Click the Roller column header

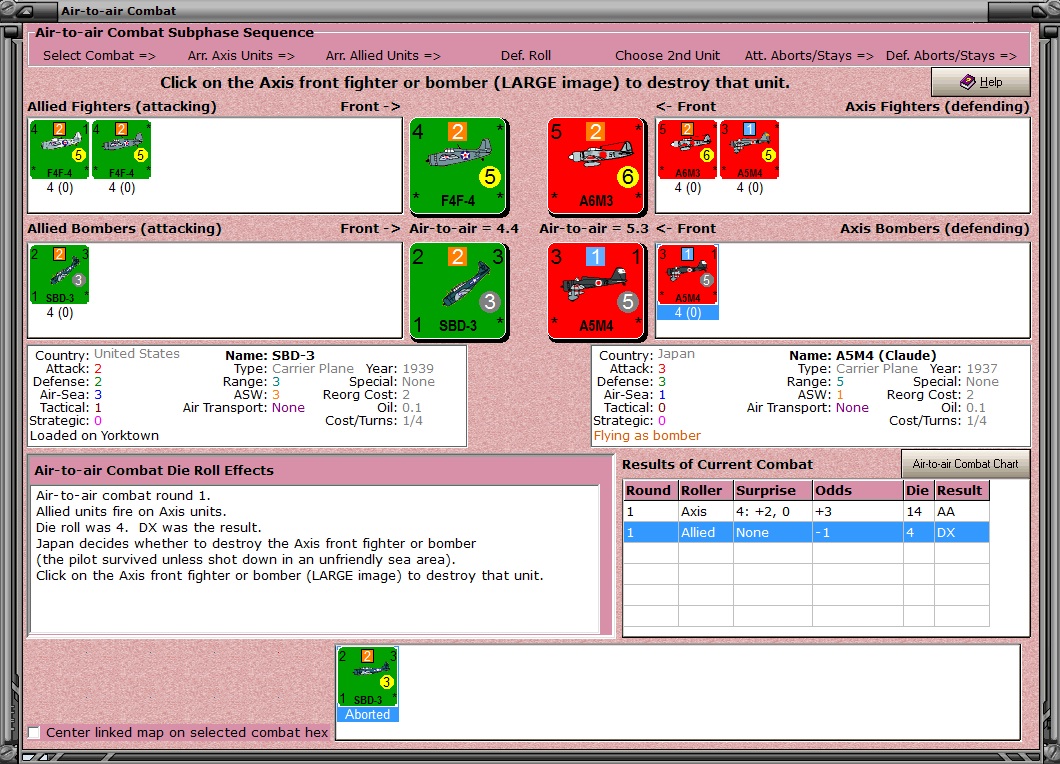[x=706, y=490]
